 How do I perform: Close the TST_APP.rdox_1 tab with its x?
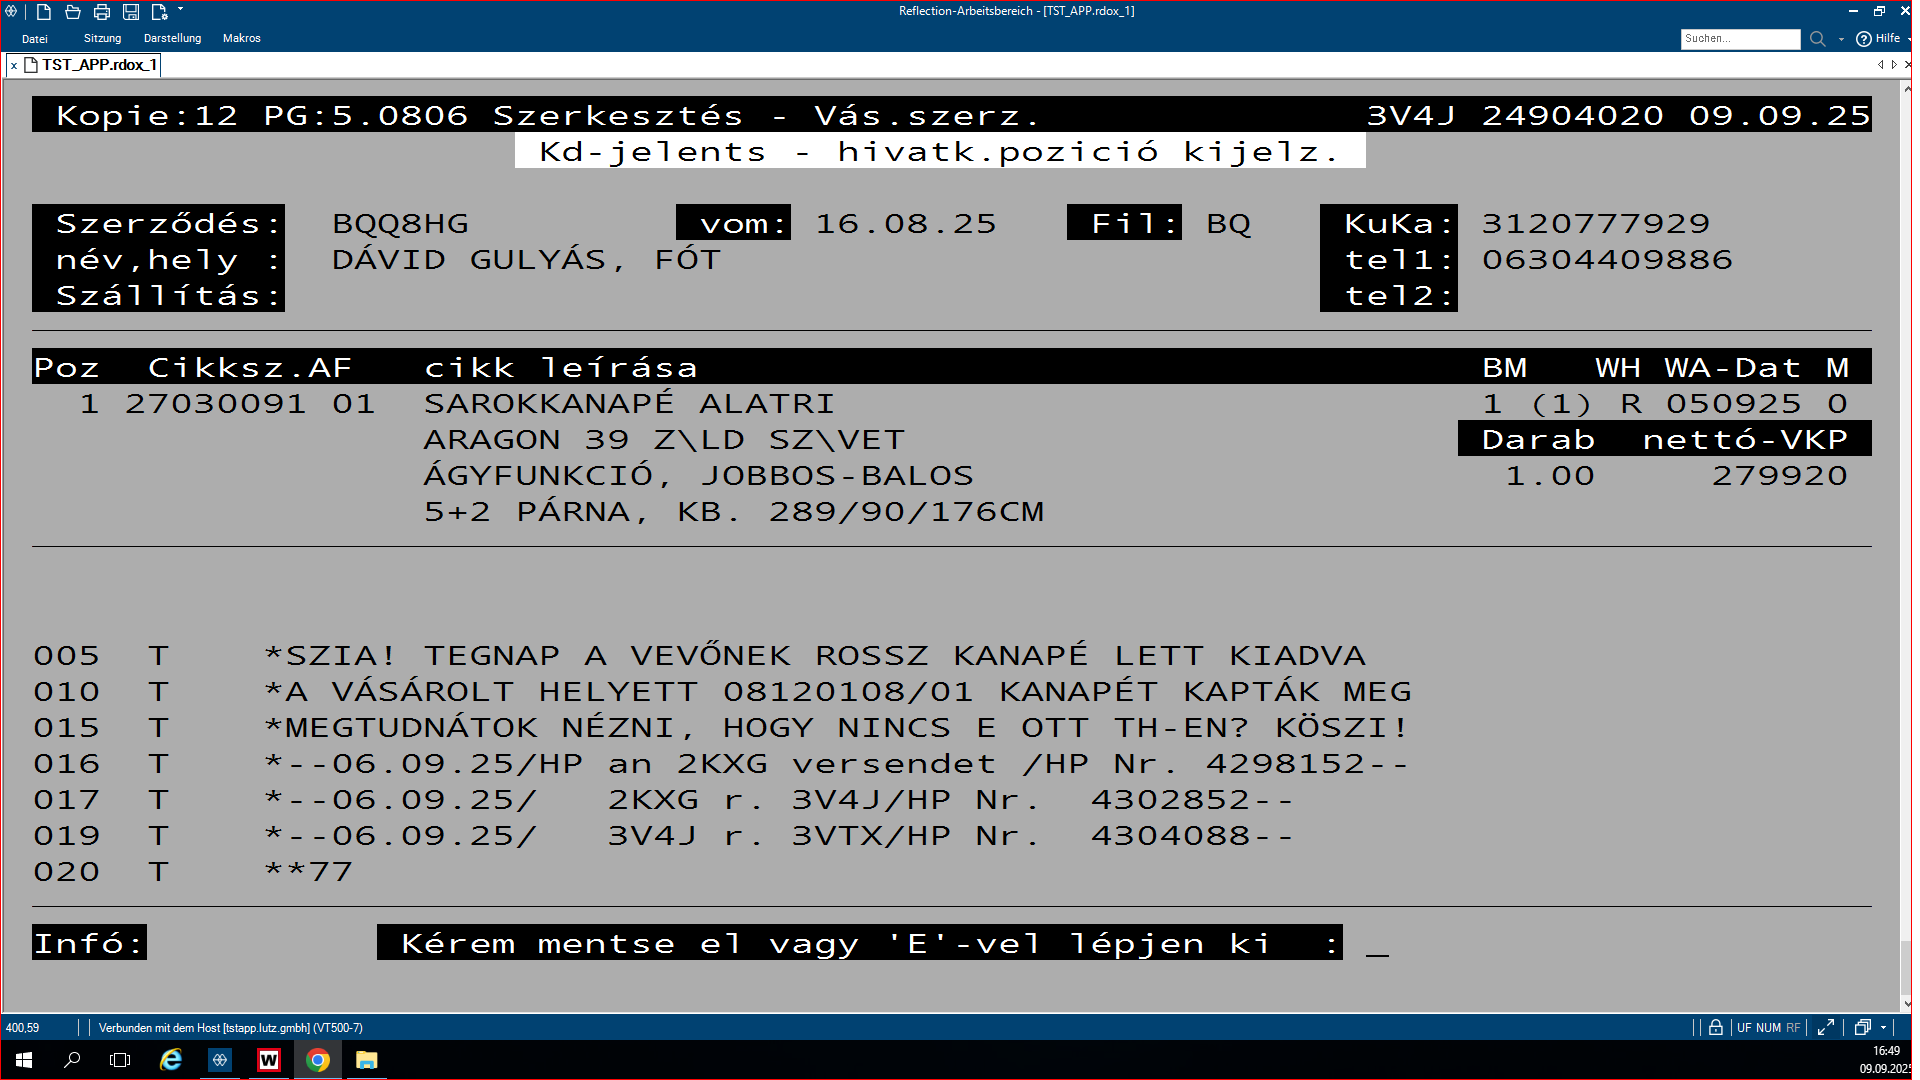[x=14, y=66]
